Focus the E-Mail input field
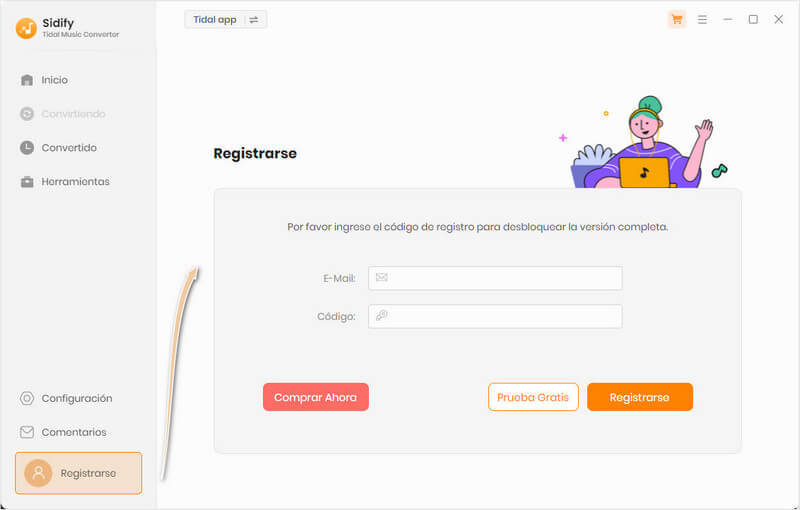This screenshot has width=800, height=510. click(x=495, y=278)
